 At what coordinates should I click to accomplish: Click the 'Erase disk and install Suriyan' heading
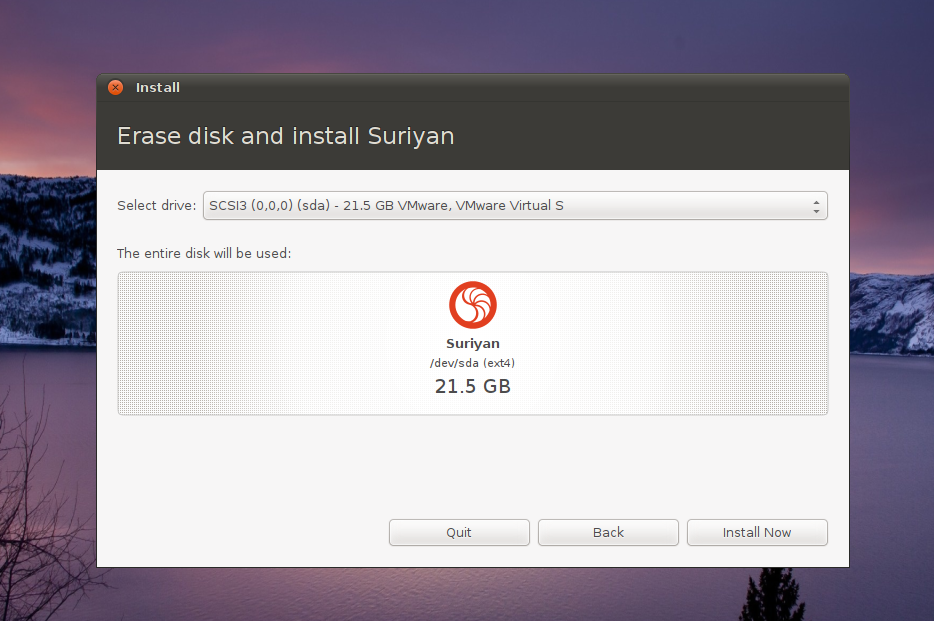pos(286,136)
